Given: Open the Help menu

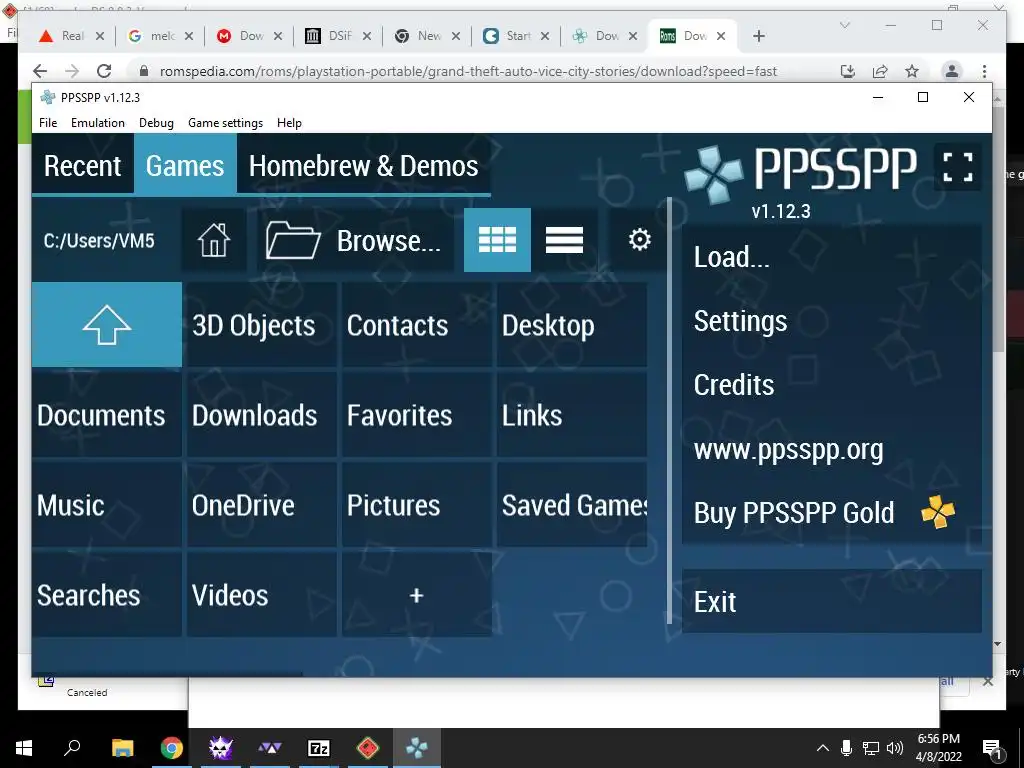Looking at the screenshot, I should coord(289,123).
